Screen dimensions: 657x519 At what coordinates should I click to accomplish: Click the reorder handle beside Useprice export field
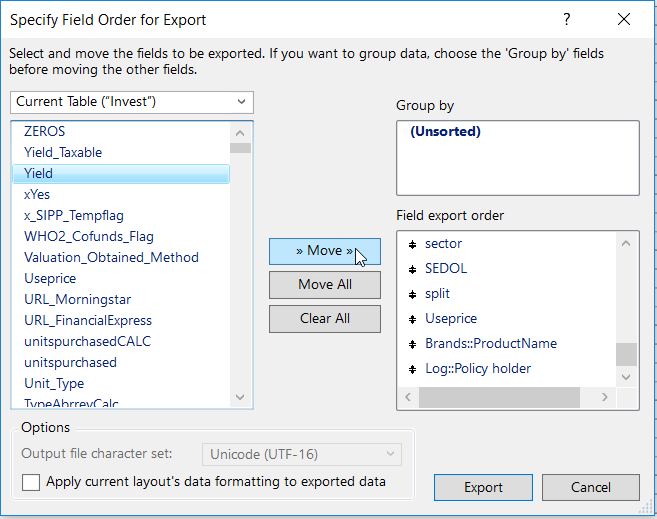coord(412,319)
